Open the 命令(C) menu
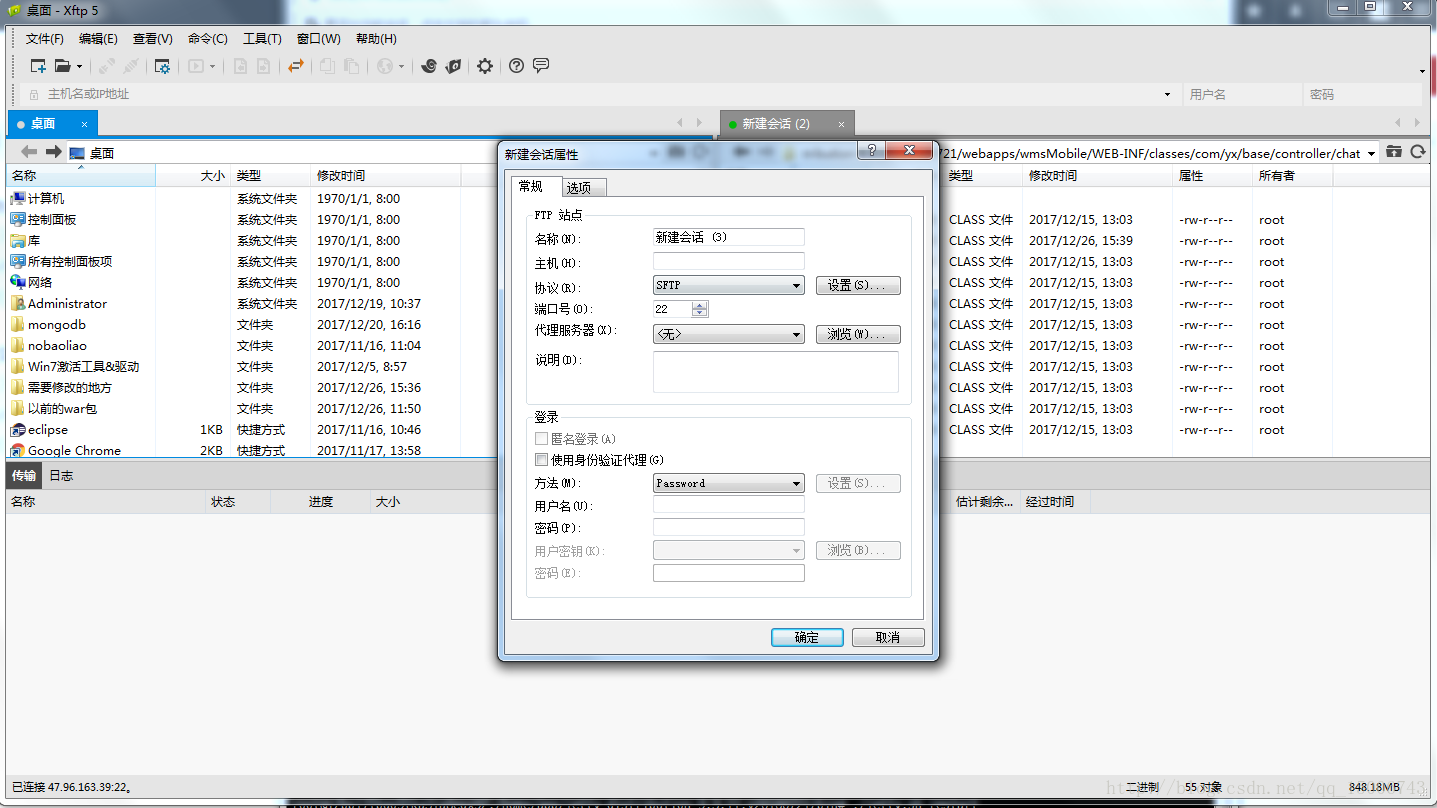 pyautogui.click(x=207, y=39)
